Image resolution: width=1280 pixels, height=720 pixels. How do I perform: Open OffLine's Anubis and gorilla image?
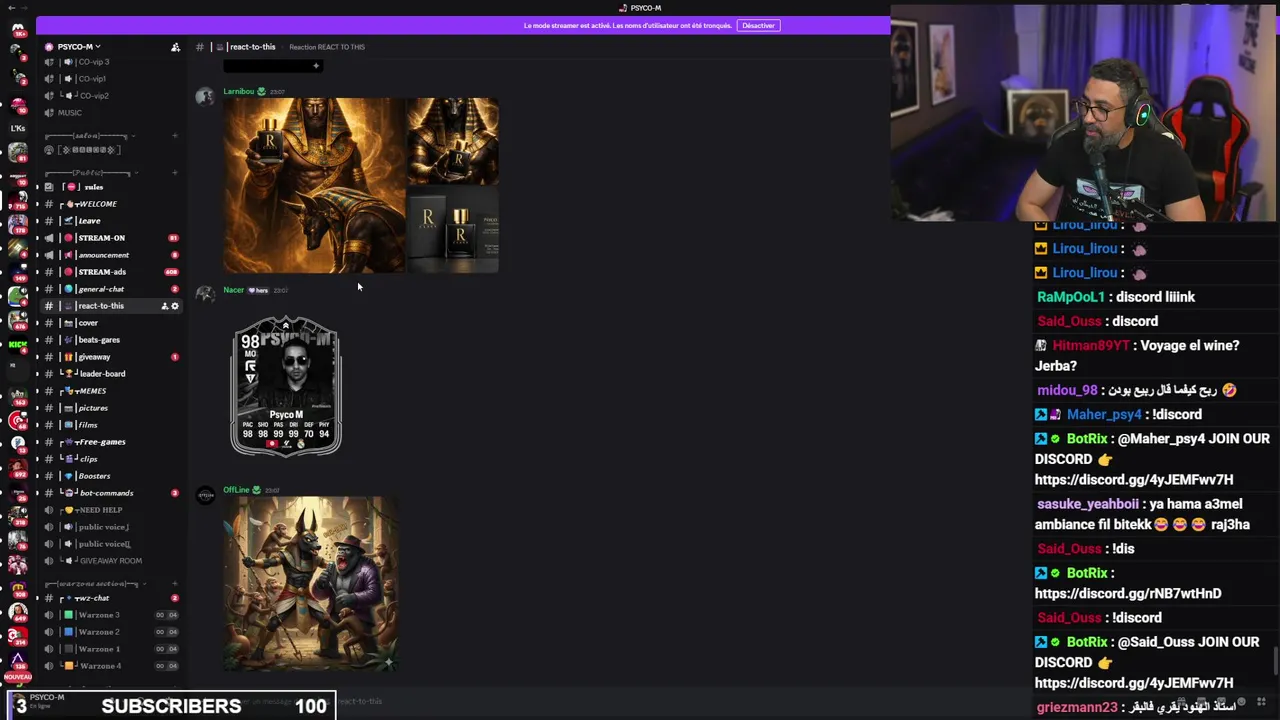click(x=310, y=584)
